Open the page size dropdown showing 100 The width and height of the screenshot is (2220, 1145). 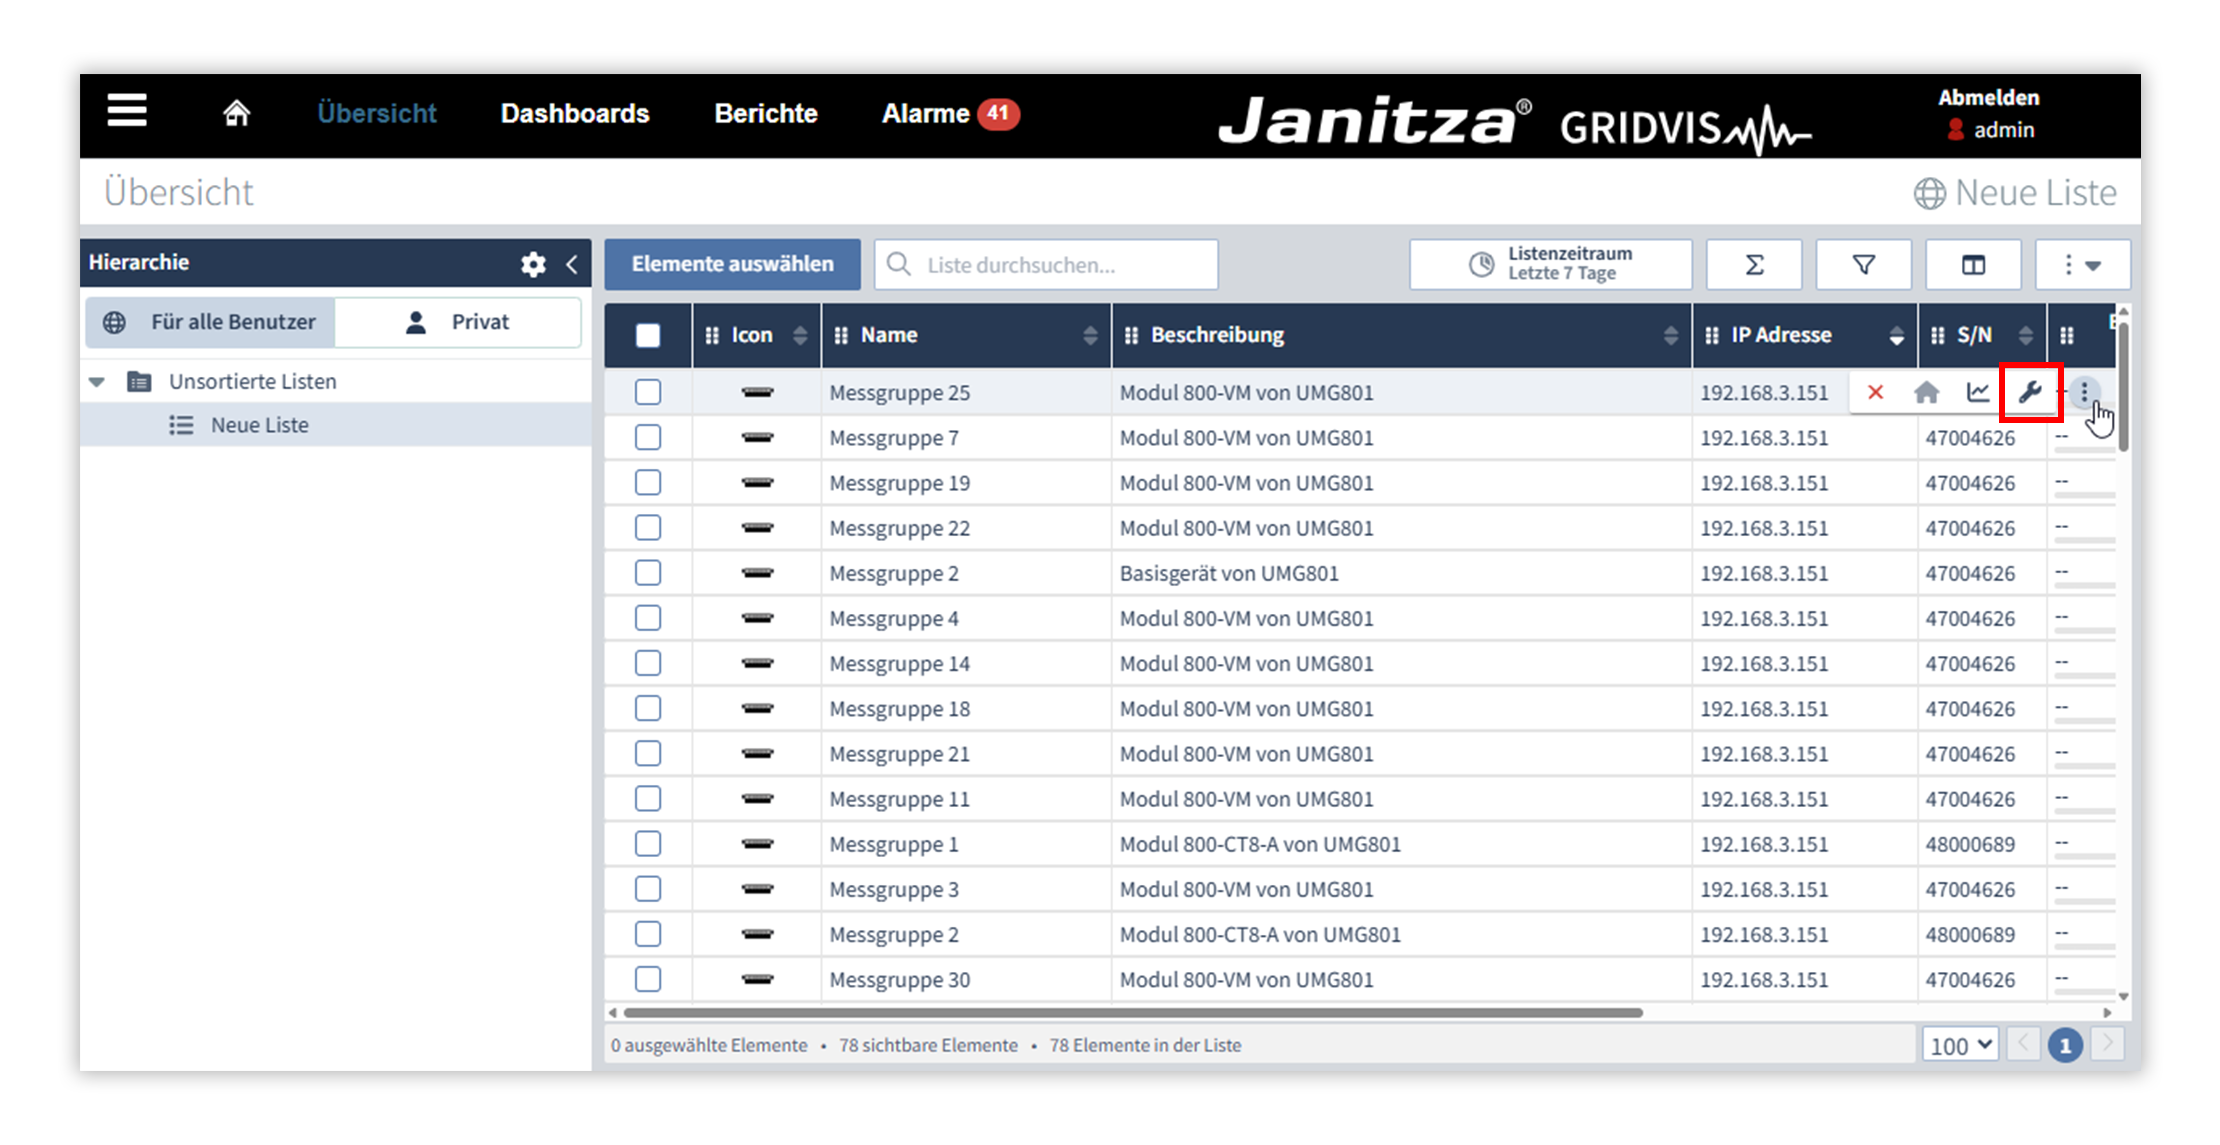pyautogui.click(x=1960, y=1045)
